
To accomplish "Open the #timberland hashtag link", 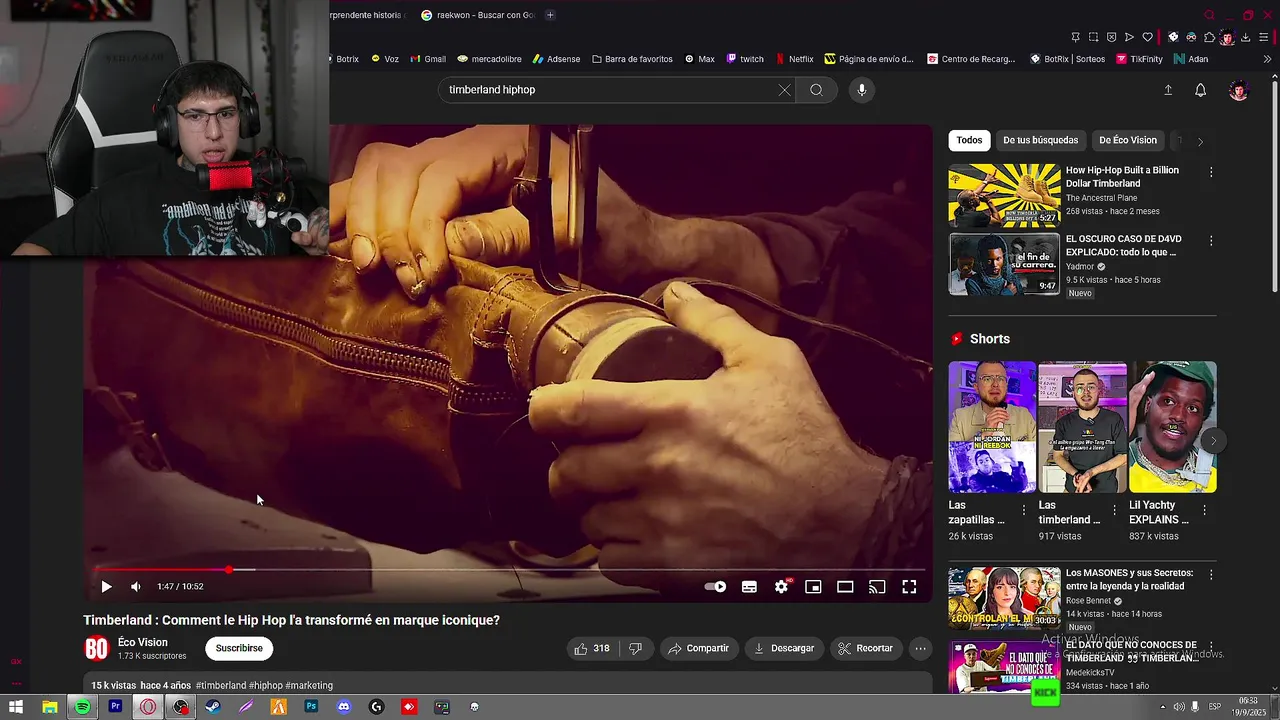I will click(x=221, y=685).
